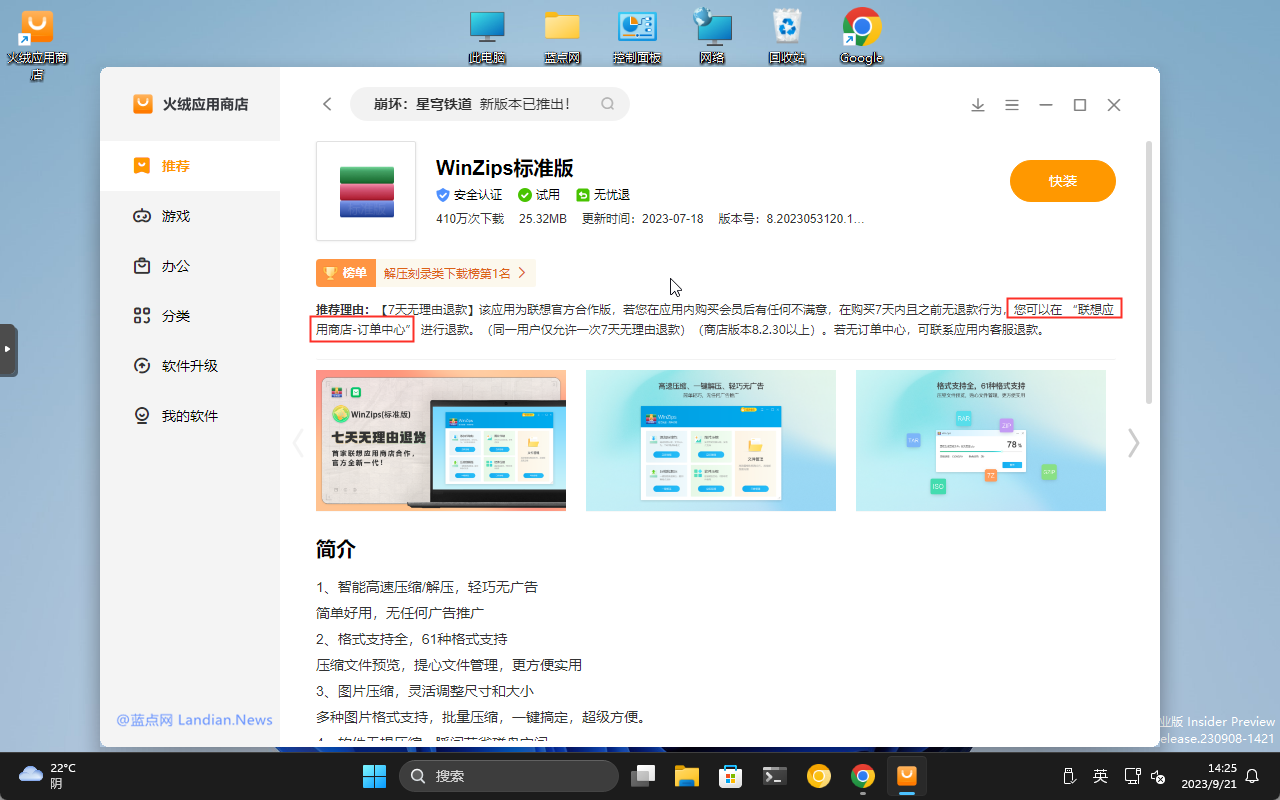Click the search field showing 崩坏：星穹铁道
Screen dimensions: 1280x800
[490, 104]
